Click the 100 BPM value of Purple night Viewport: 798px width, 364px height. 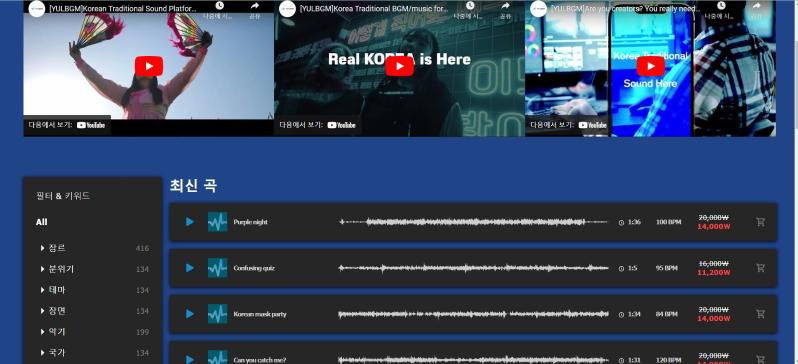pos(668,222)
